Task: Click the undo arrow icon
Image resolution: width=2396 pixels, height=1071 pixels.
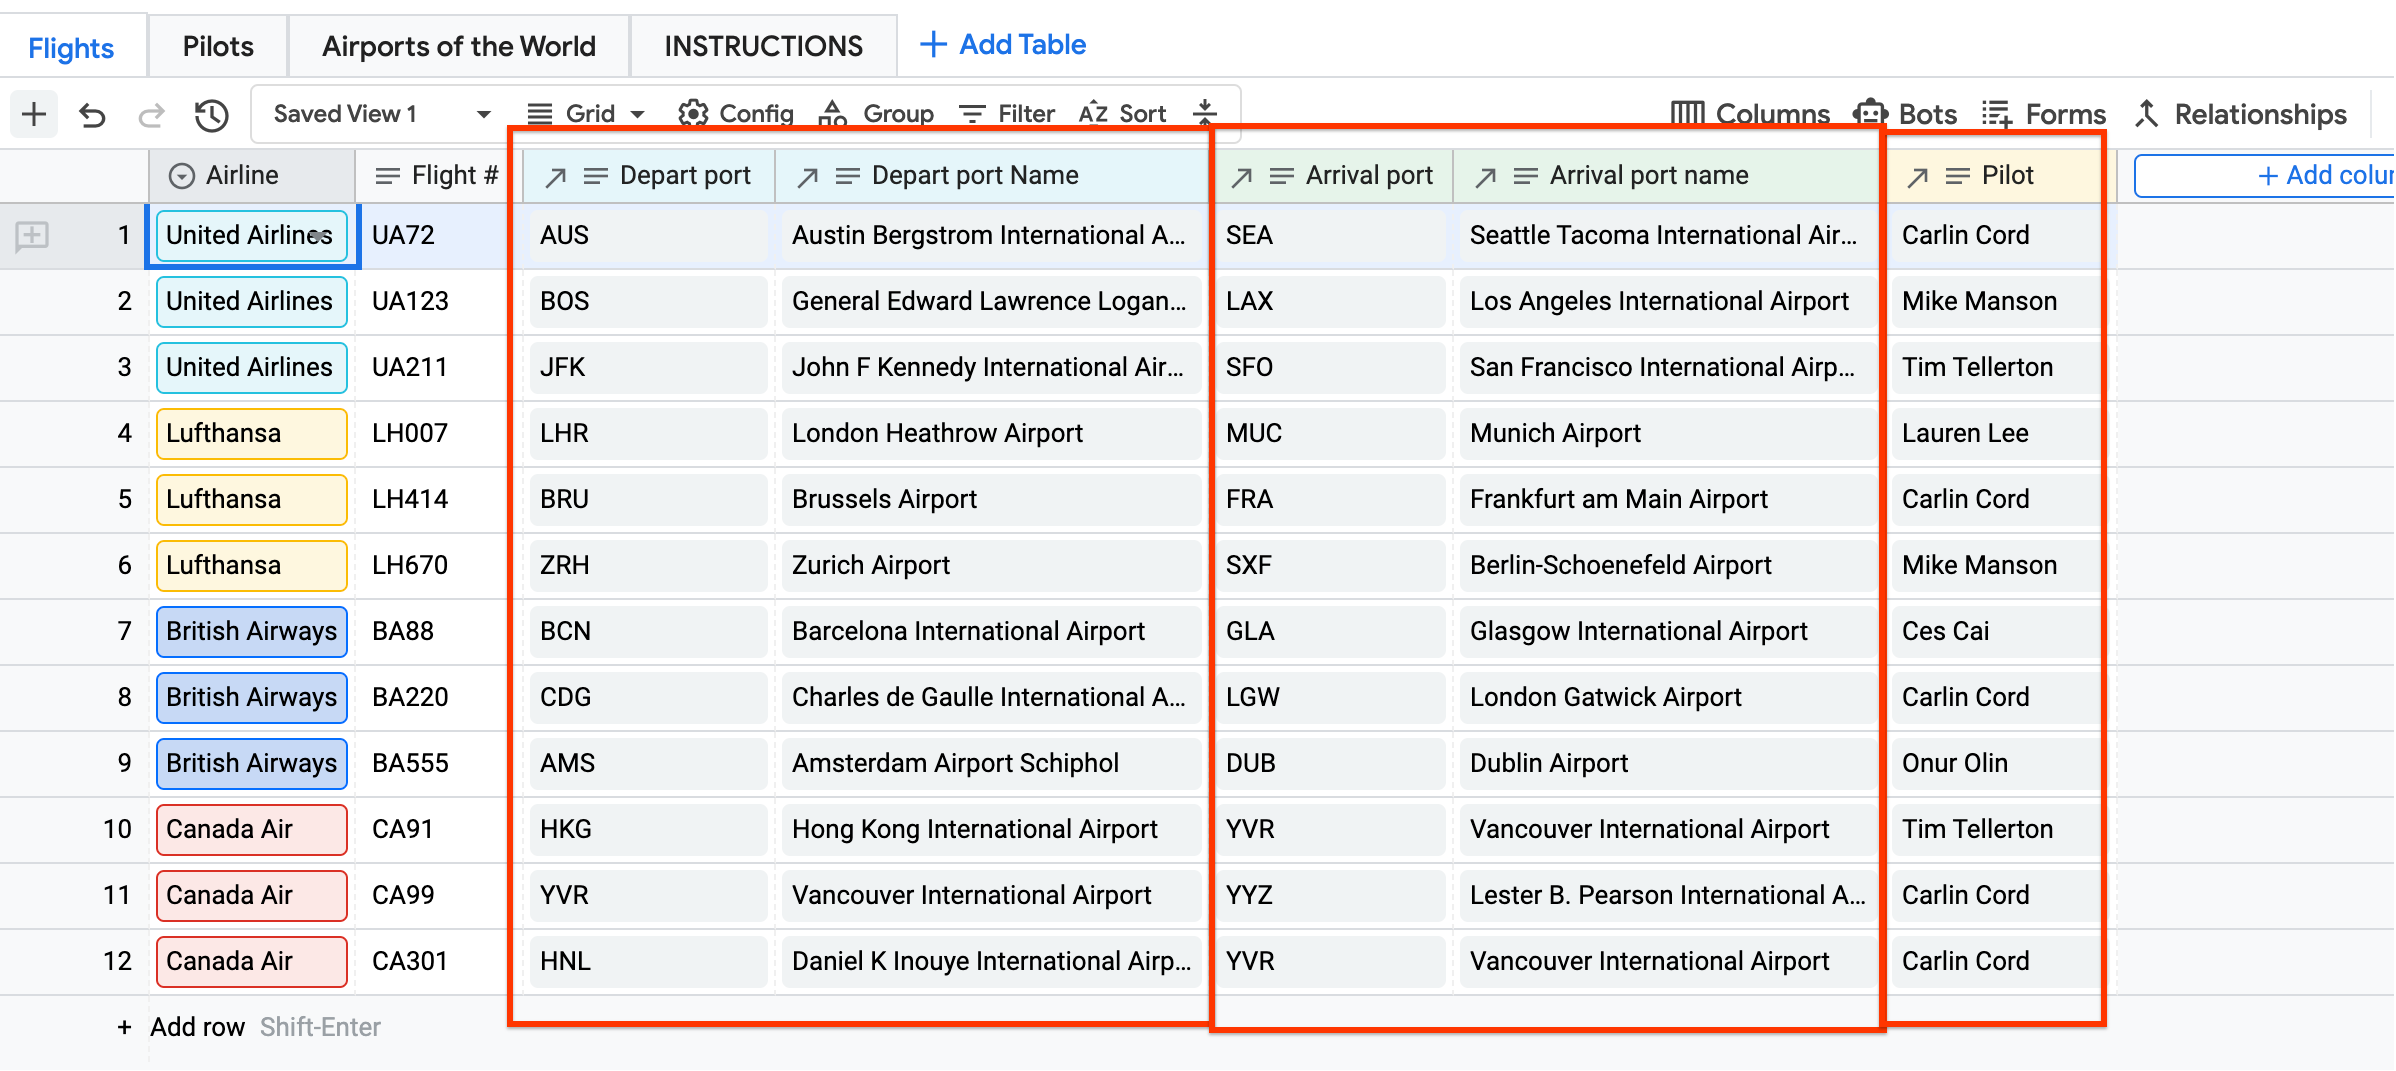Action: [92, 115]
